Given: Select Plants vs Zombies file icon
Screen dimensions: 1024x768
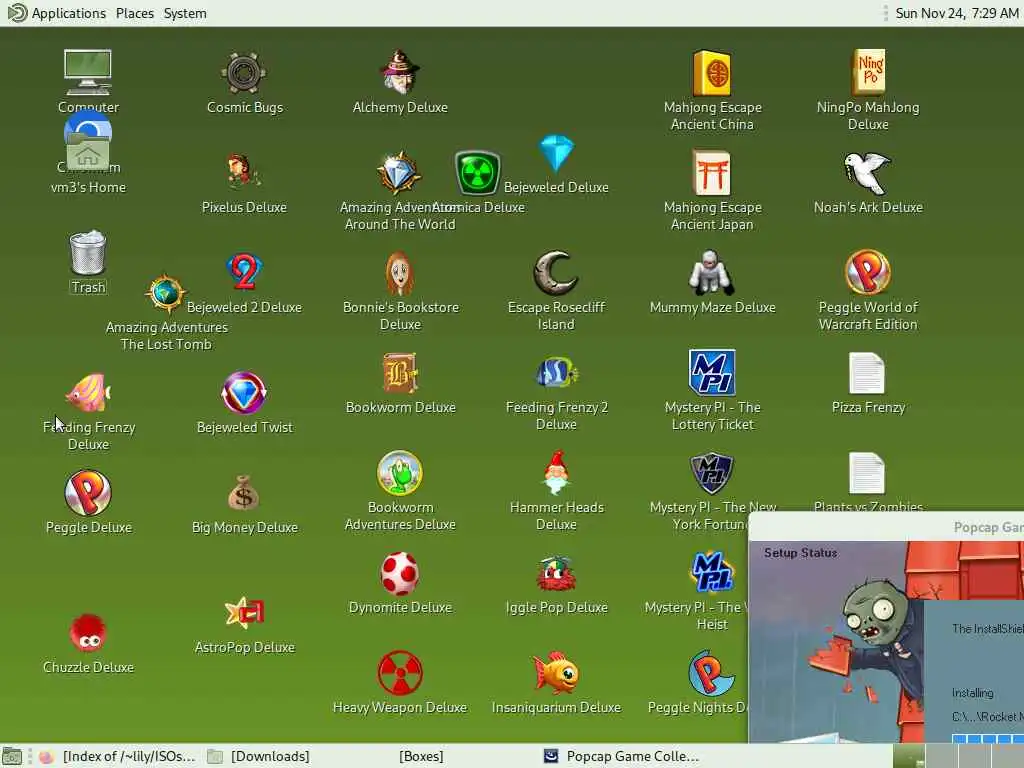Looking at the screenshot, I should 867,473.
